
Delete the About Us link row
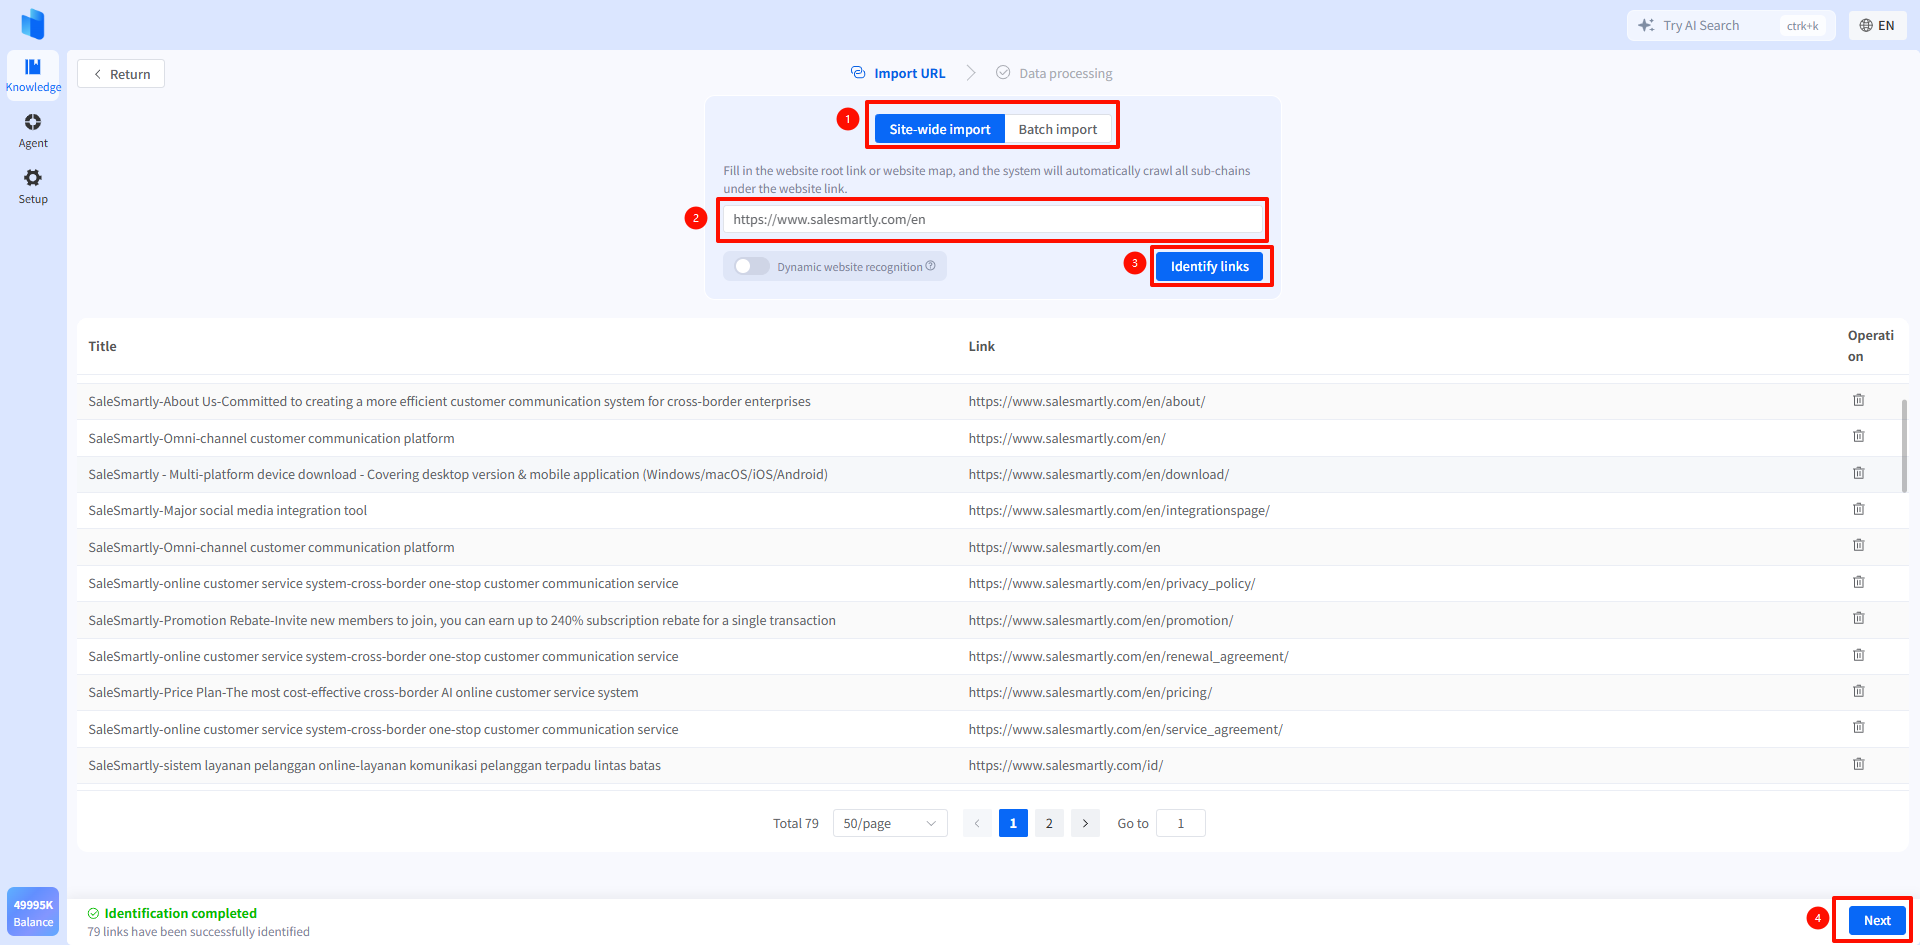pyautogui.click(x=1858, y=400)
